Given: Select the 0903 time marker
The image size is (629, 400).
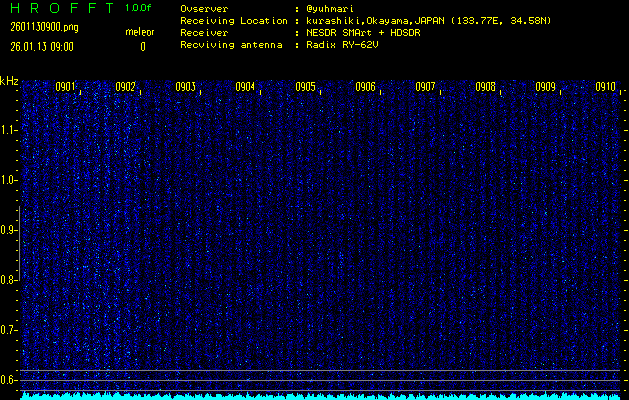Looking at the screenshot, I should click(x=186, y=87).
